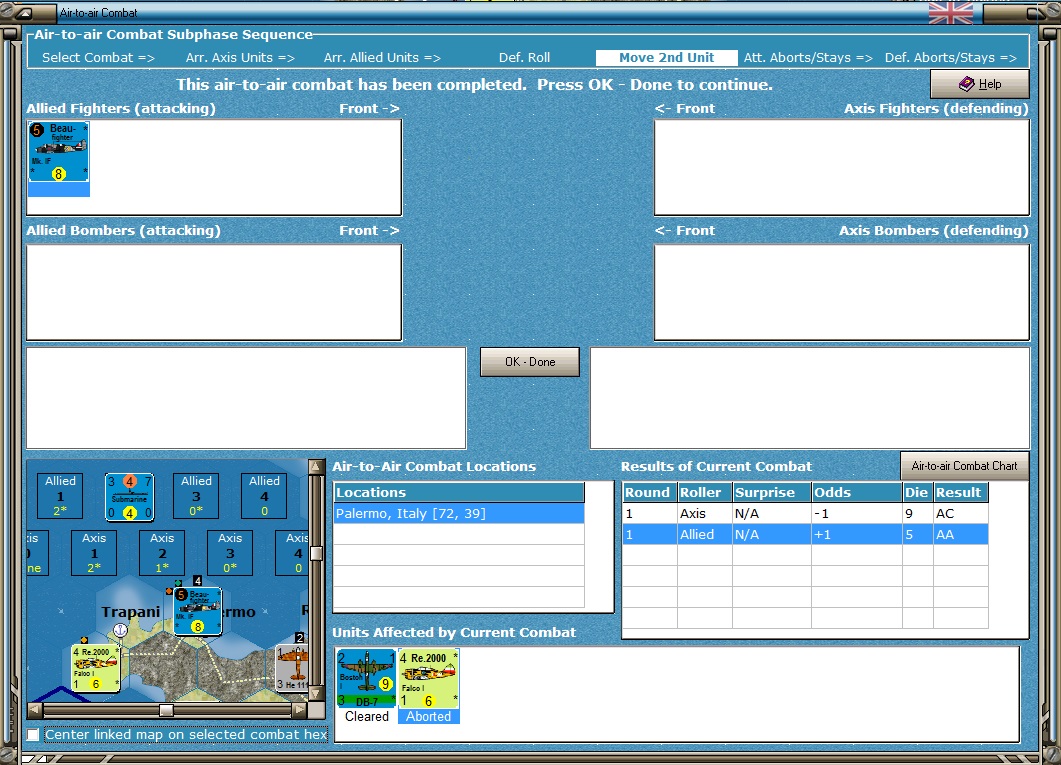This screenshot has width=1061, height=765.
Task: Click the AC result cell
Action: 960,513
